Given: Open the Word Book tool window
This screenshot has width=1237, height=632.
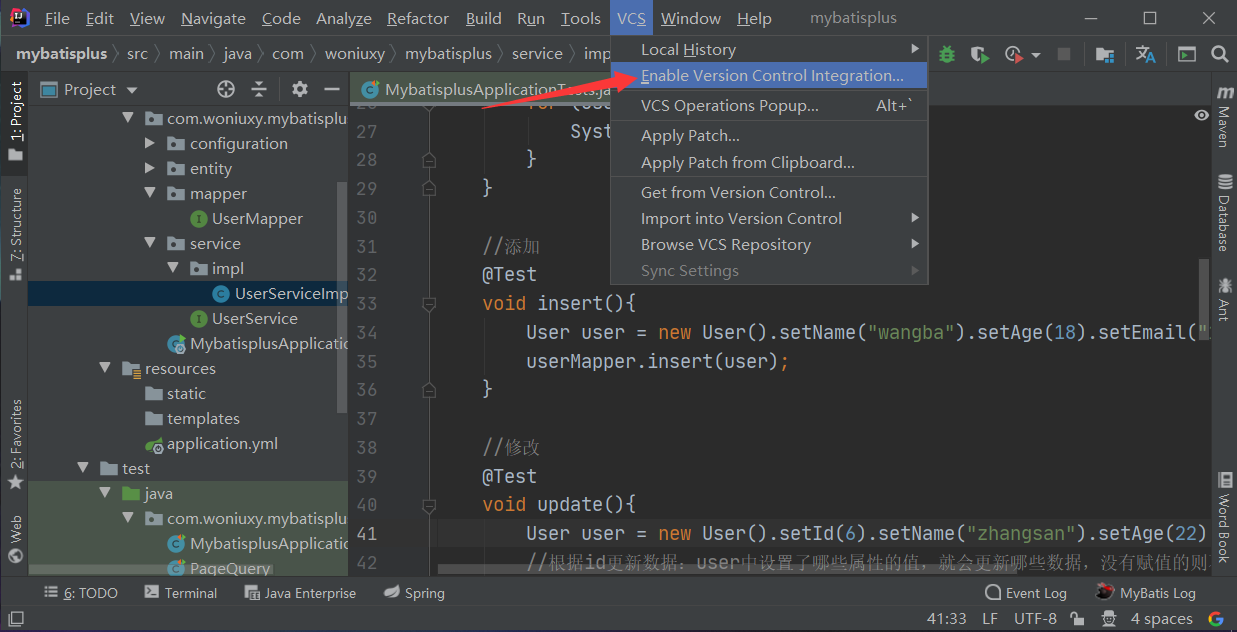Looking at the screenshot, I should coord(1224,517).
